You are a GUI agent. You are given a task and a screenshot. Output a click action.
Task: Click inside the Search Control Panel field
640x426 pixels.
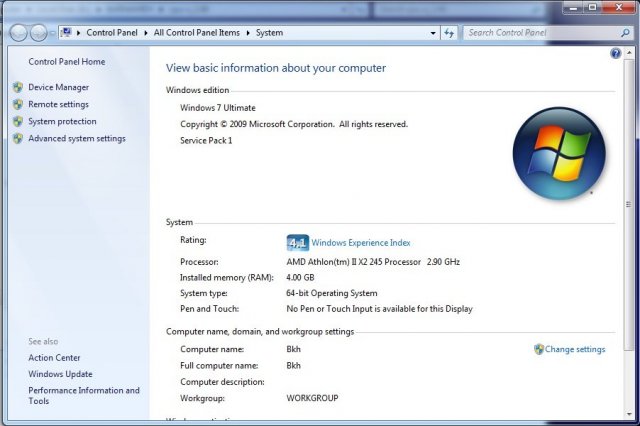pyautogui.click(x=540, y=33)
